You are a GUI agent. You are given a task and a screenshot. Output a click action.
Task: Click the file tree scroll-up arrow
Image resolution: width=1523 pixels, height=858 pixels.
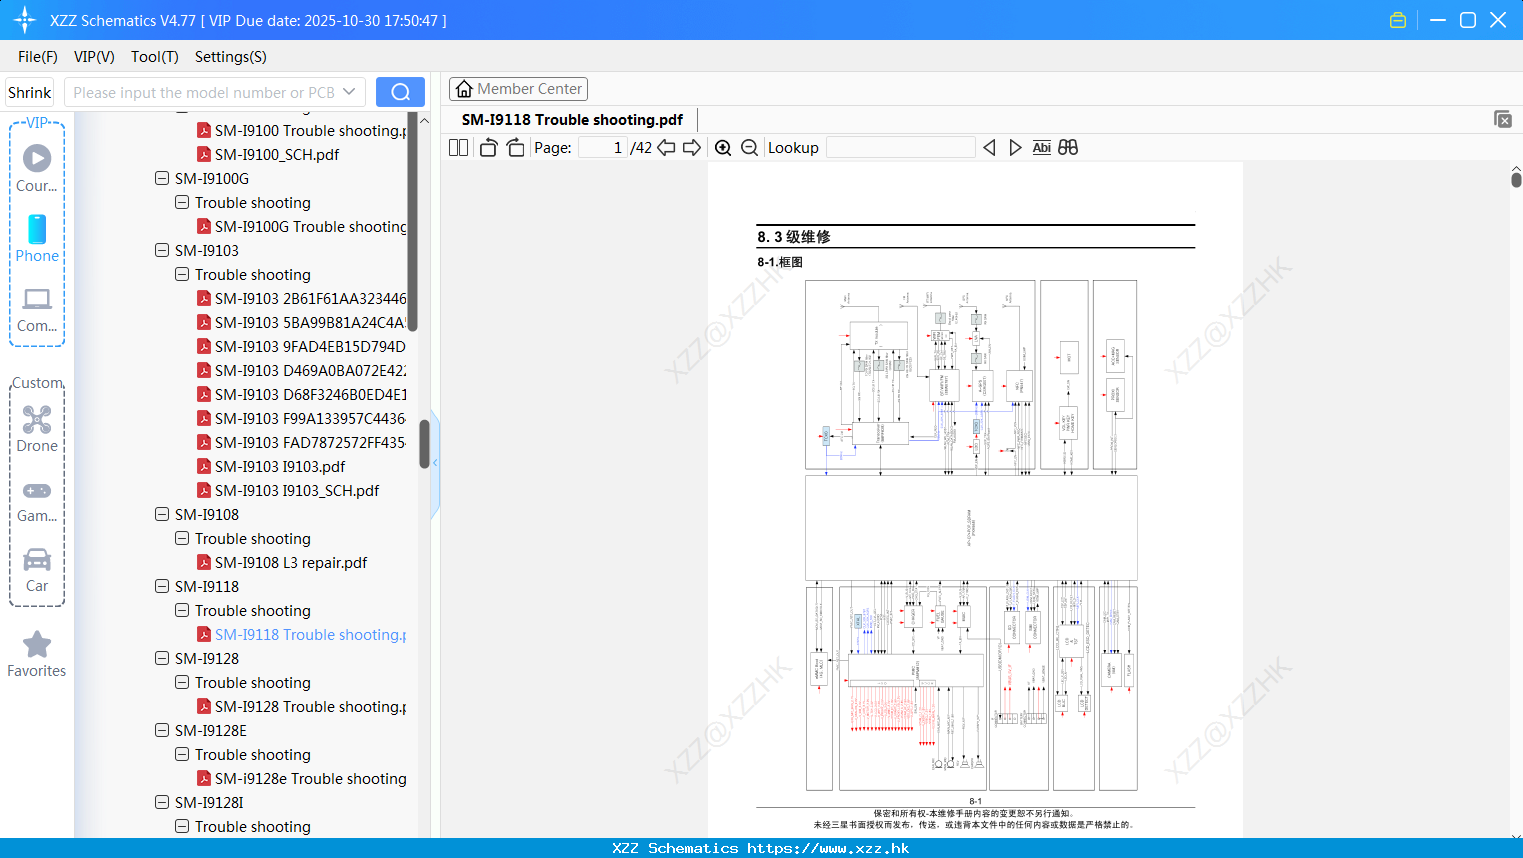tap(424, 120)
